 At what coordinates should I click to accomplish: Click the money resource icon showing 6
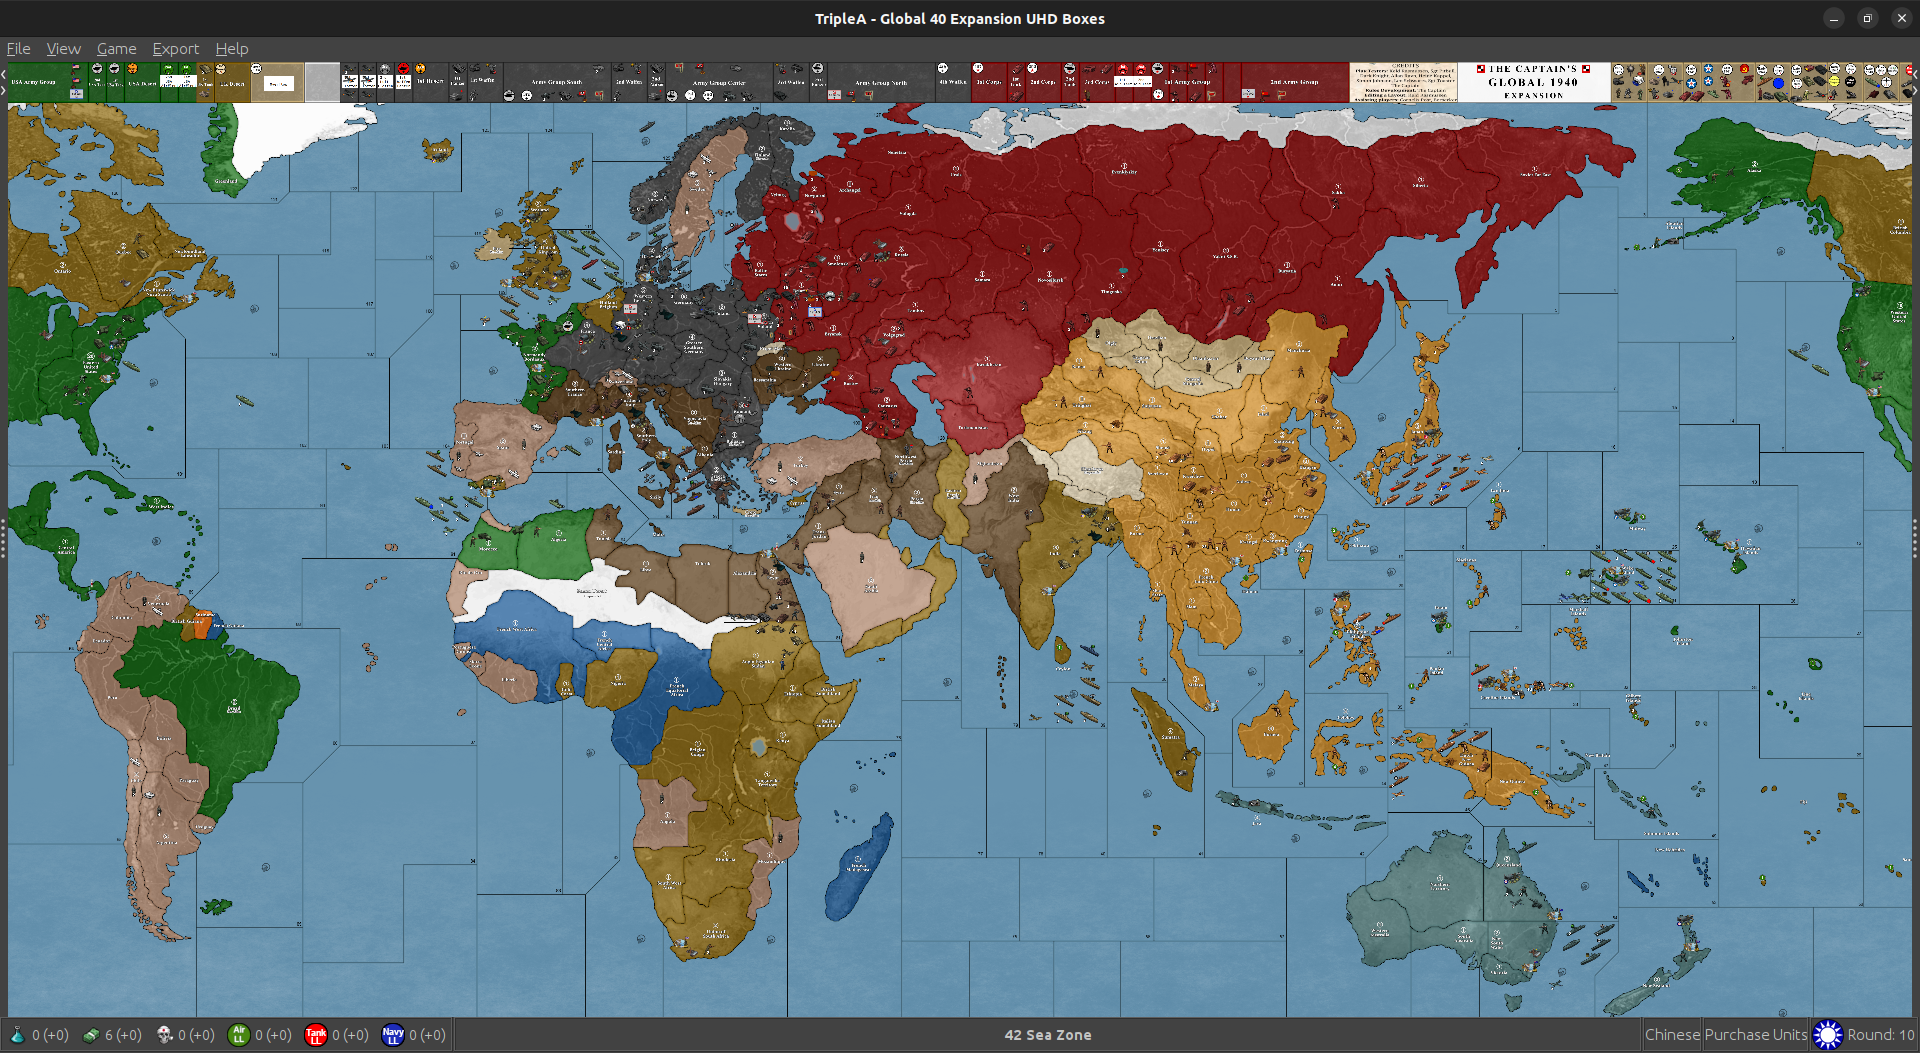91,1034
